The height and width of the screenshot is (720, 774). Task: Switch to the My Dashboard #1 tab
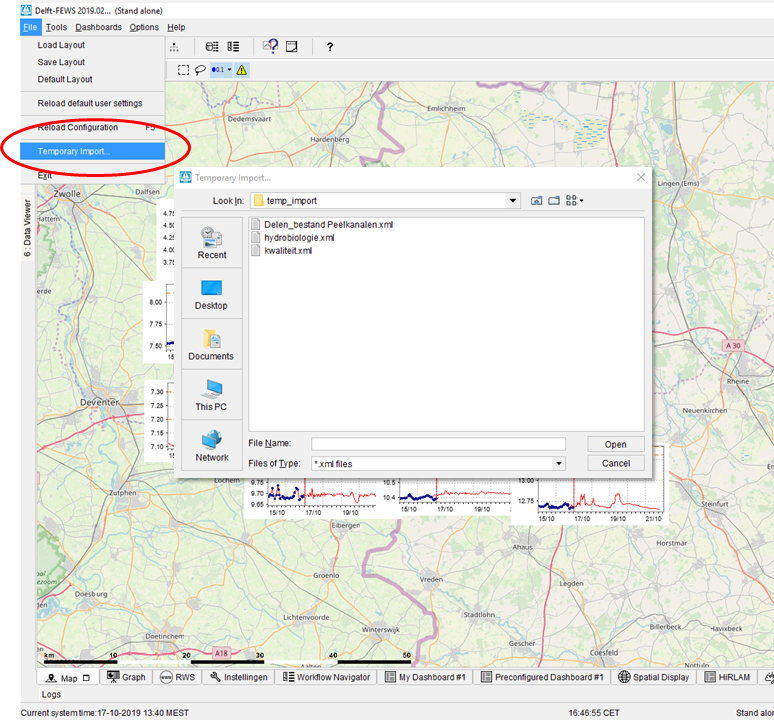(x=425, y=677)
